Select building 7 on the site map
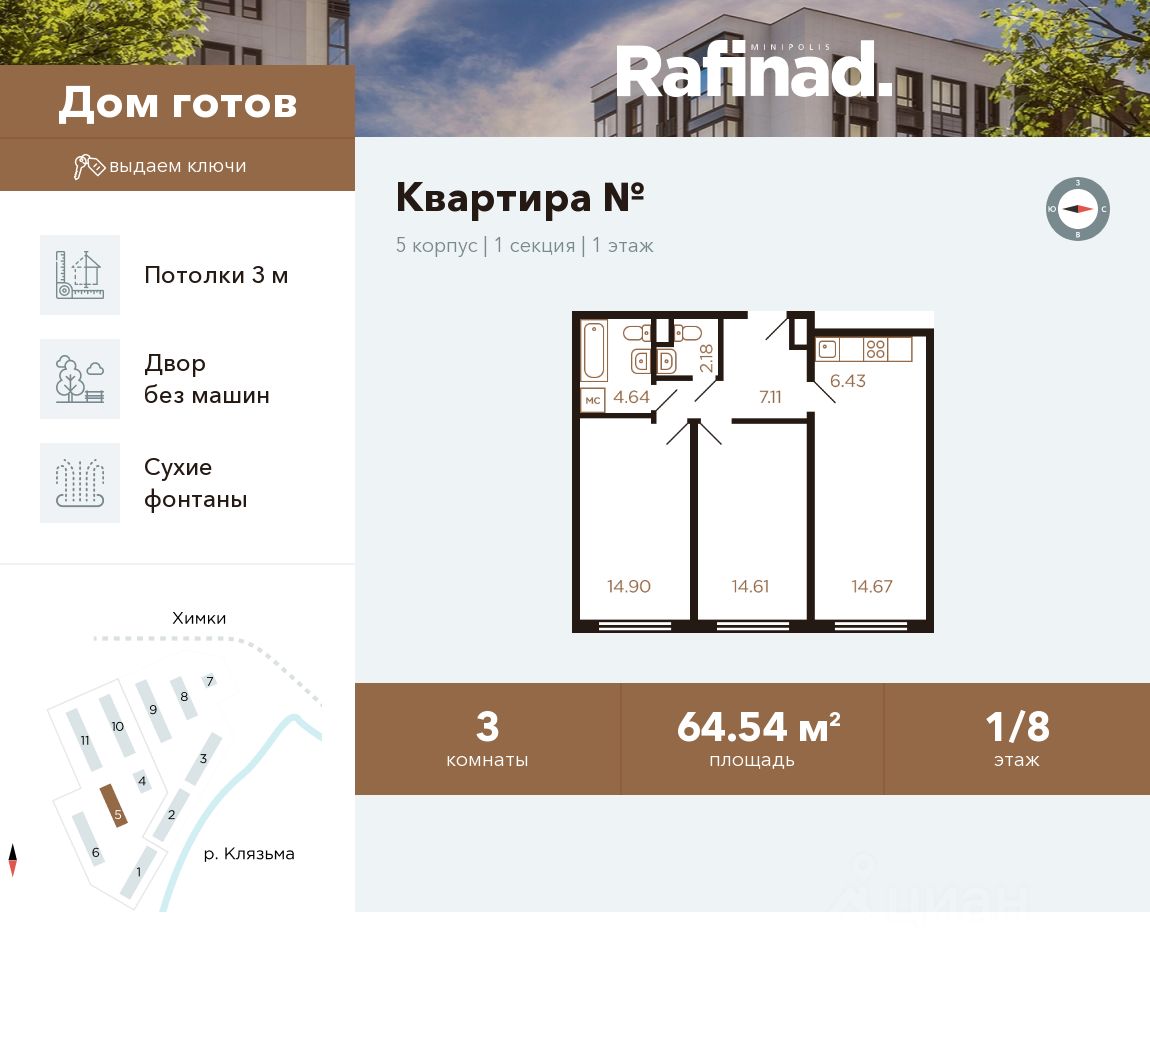The height and width of the screenshot is (1040, 1150). 210,681
